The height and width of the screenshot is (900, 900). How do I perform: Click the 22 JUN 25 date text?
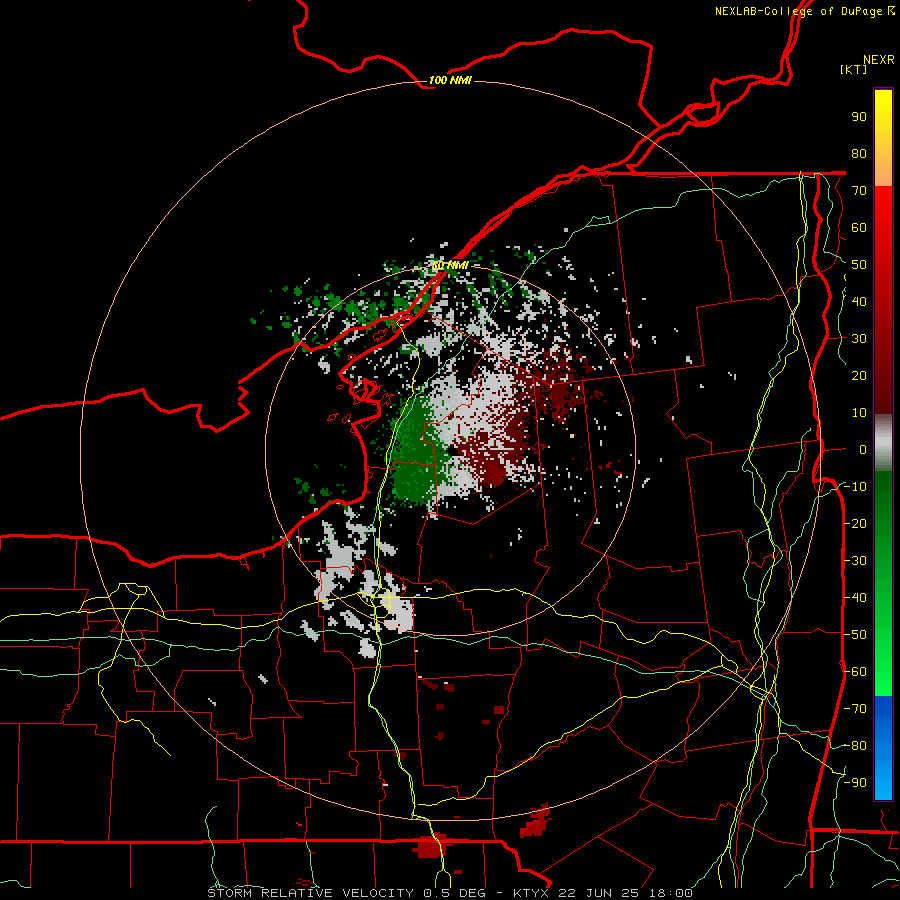[599, 893]
